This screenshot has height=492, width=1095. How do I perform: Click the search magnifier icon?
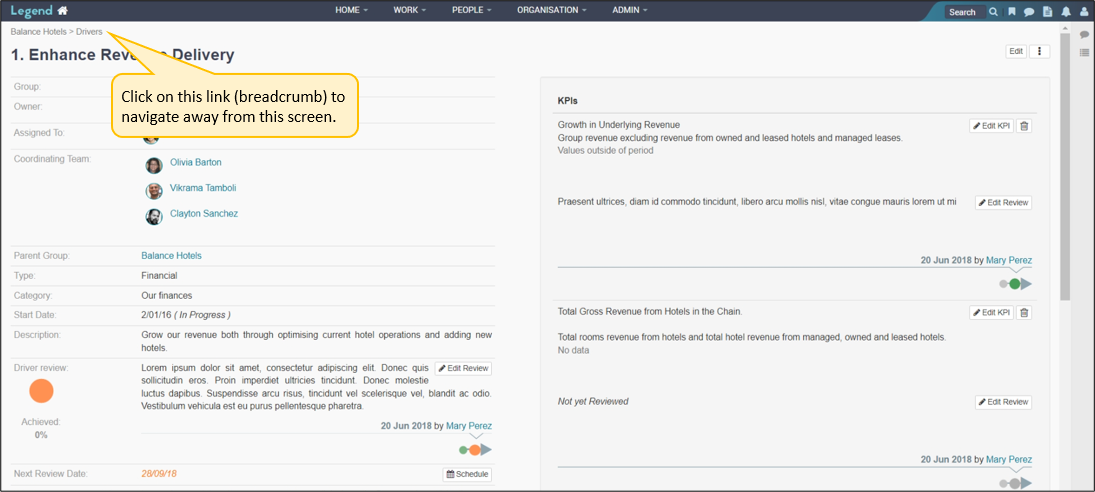993,12
